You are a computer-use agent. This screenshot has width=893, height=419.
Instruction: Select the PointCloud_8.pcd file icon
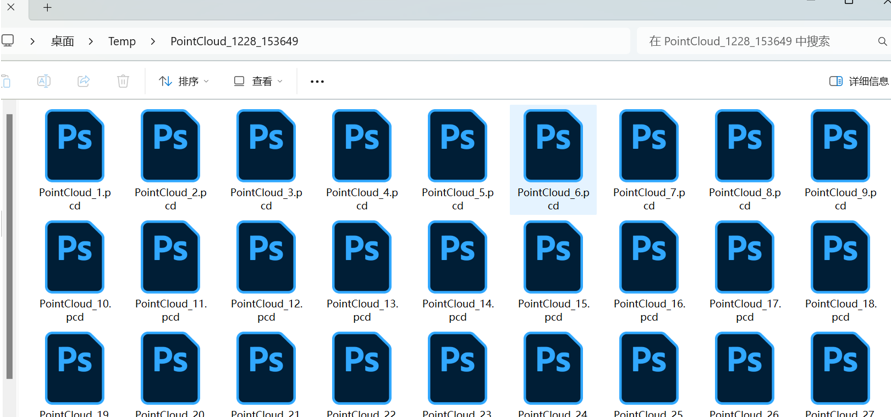pos(744,146)
